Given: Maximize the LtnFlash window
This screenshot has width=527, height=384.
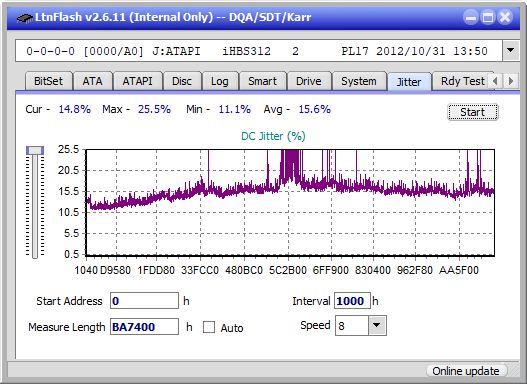Looking at the screenshot, I should coord(488,17).
